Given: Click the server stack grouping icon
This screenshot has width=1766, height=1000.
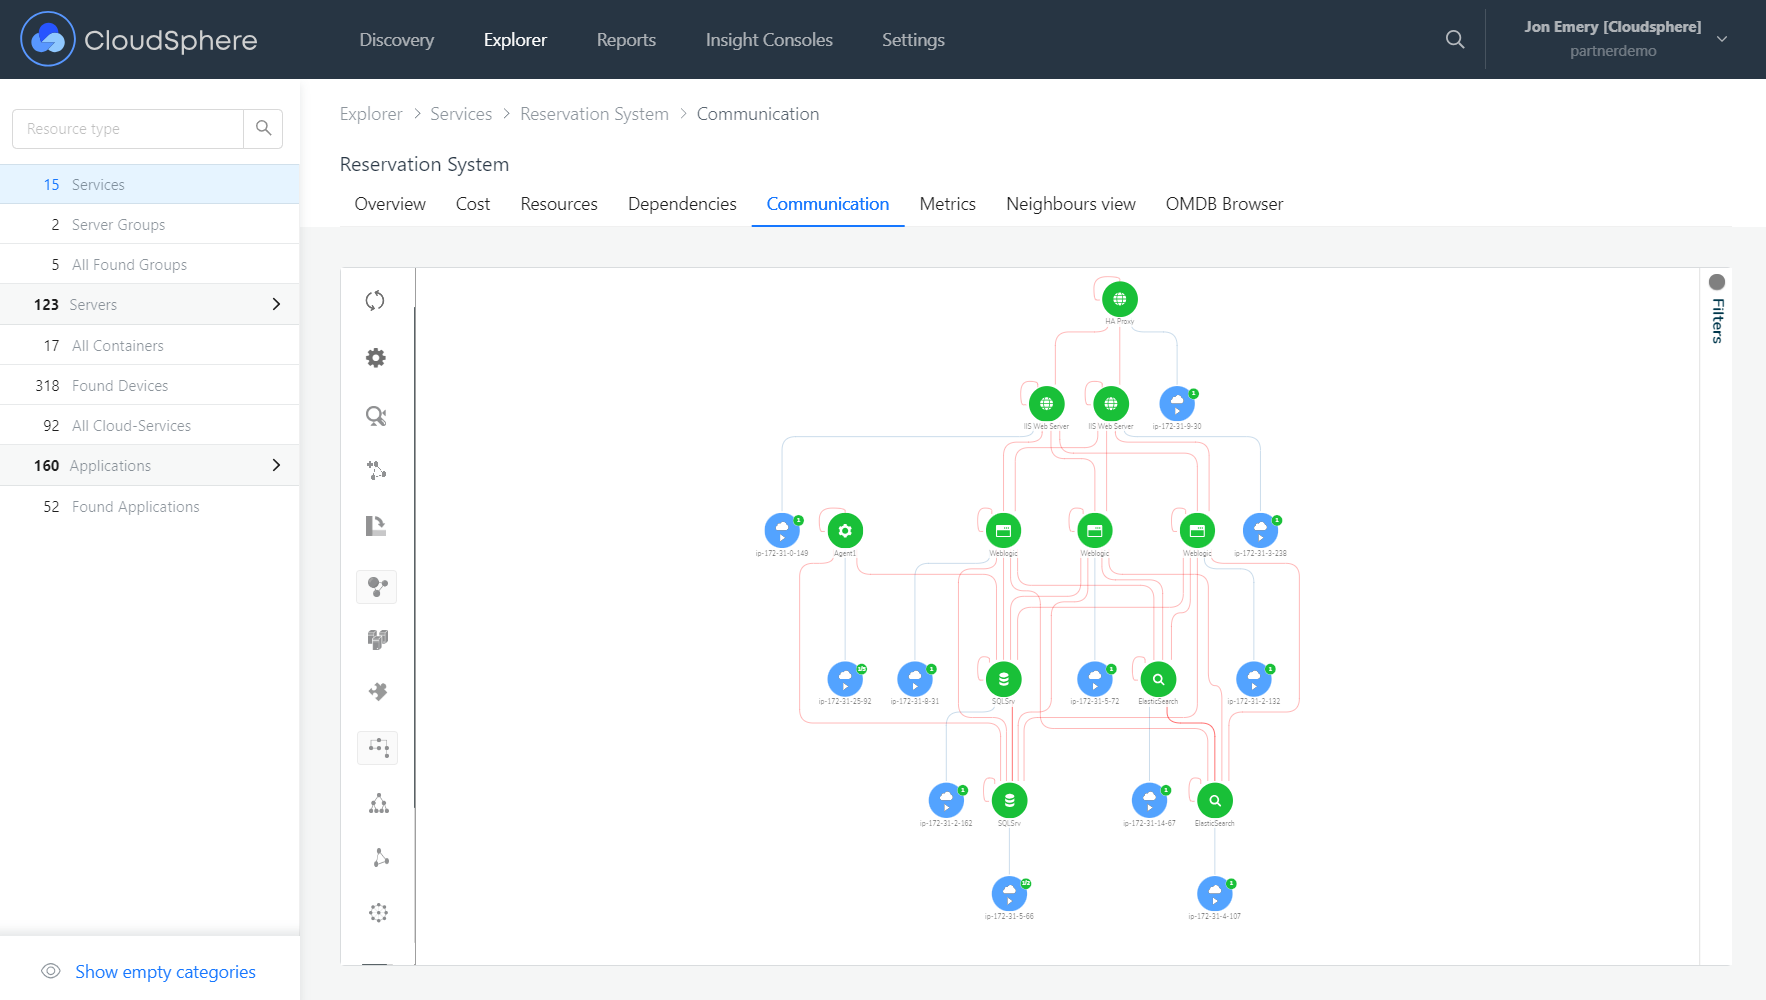Looking at the screenshot, I should click(x=377, y=639).
